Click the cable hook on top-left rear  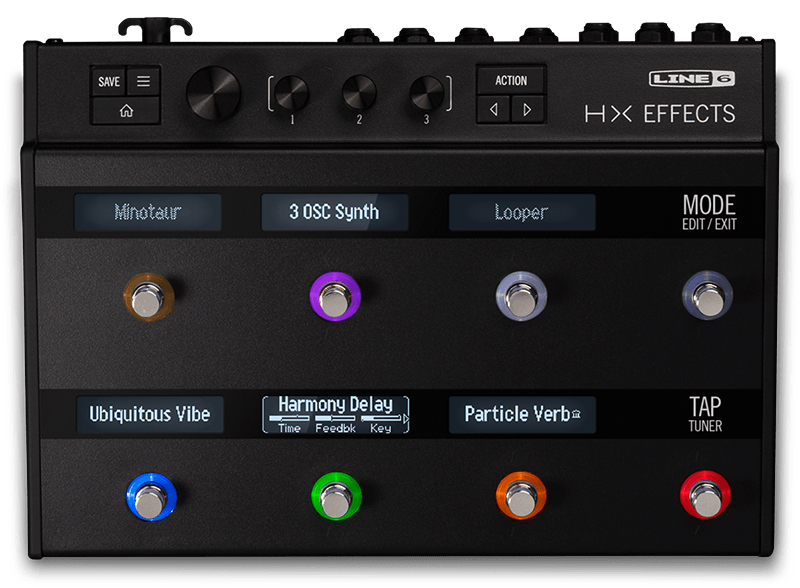pyautogui.click(x=155, y=30)
